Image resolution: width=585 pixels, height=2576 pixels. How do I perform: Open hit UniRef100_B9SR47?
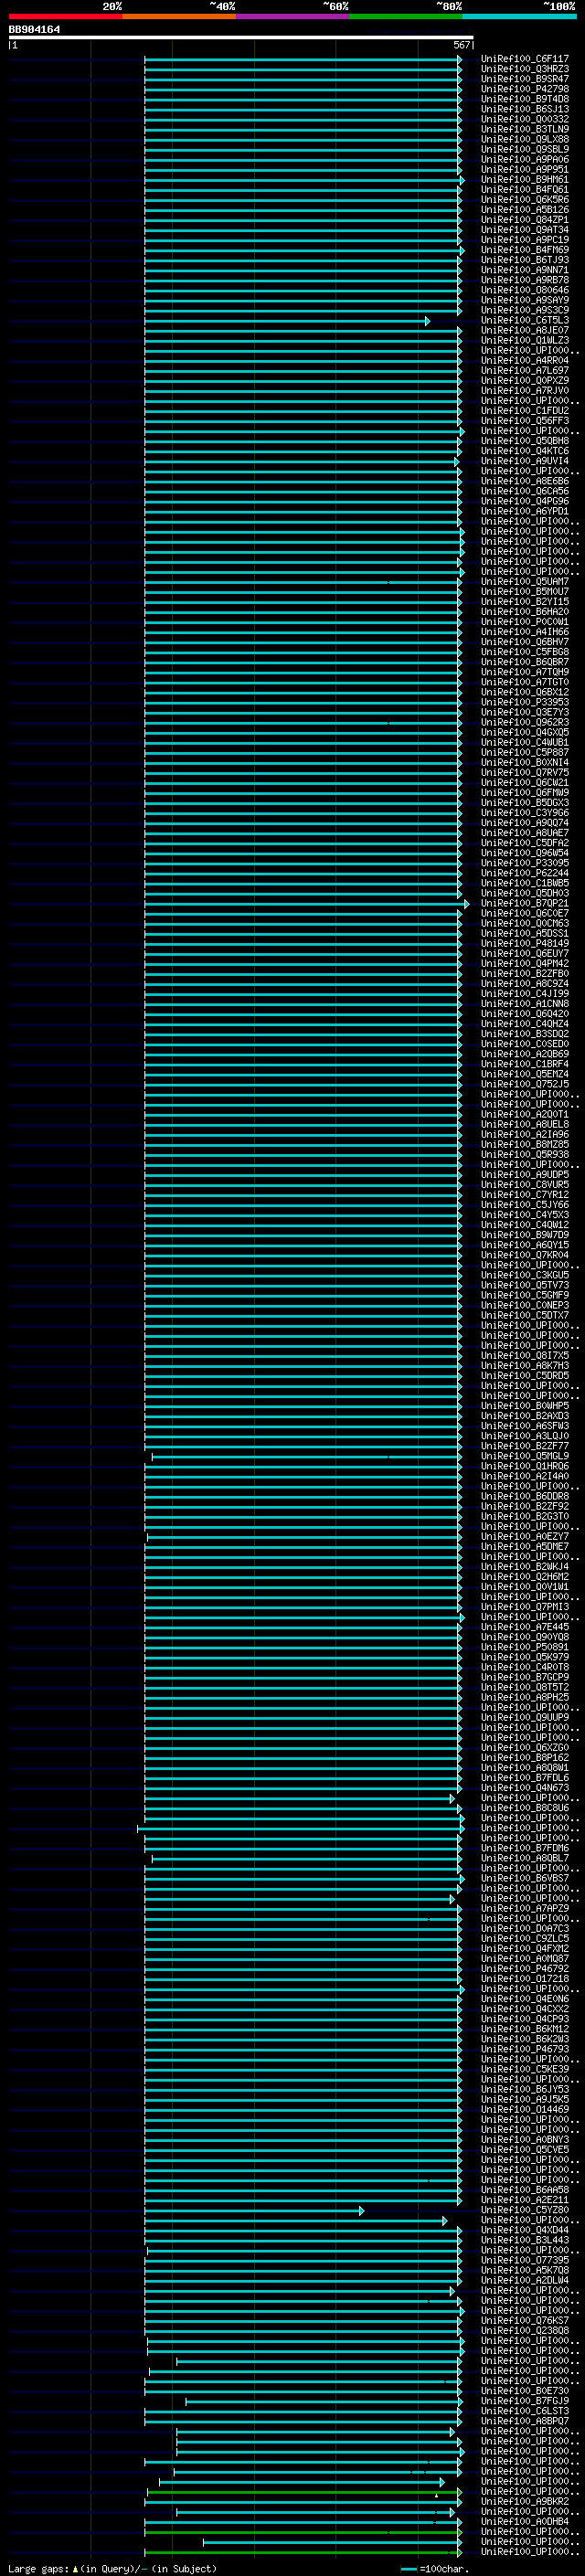(525, 79)
